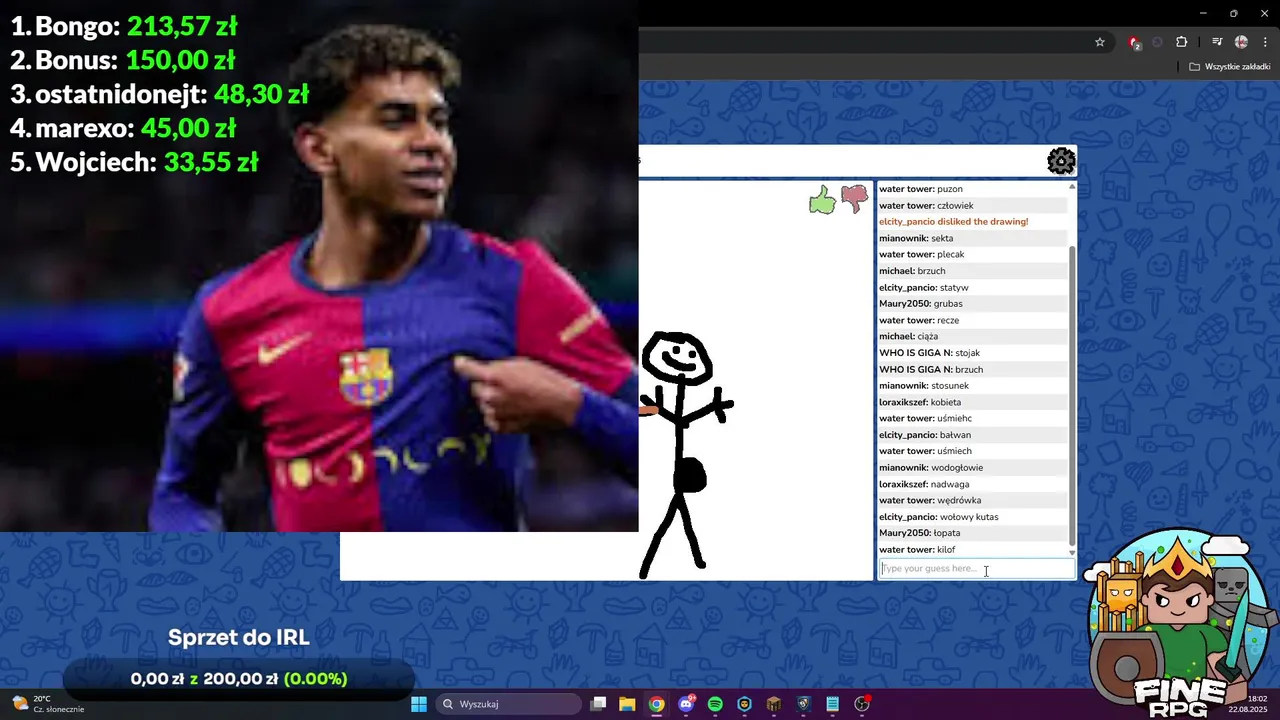Screen dimensions: 1280x720
Task: Click the chat message 'water tower: kilof'
Action: pos(917,549)
